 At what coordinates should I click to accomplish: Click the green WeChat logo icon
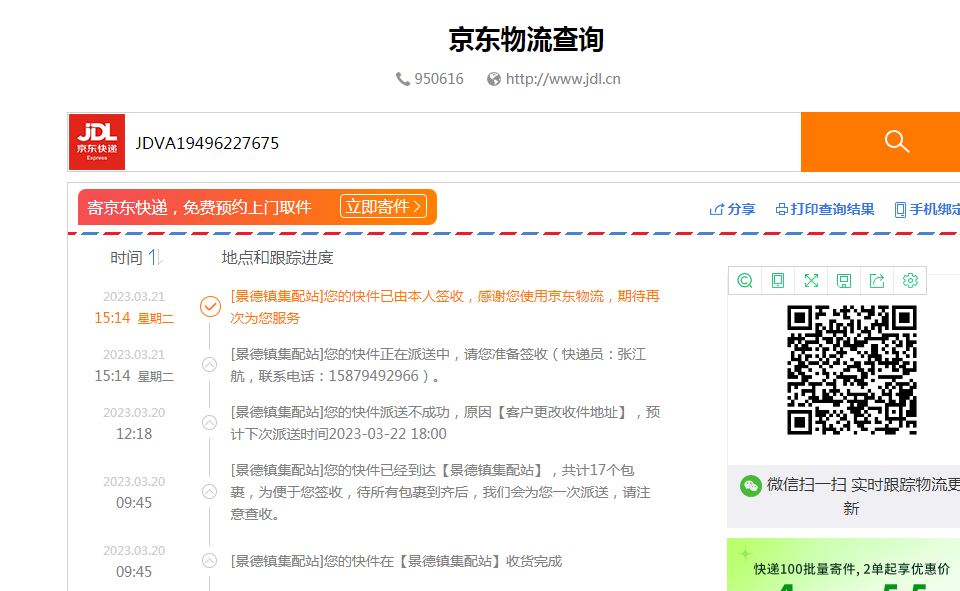click(x=751, y=486)
